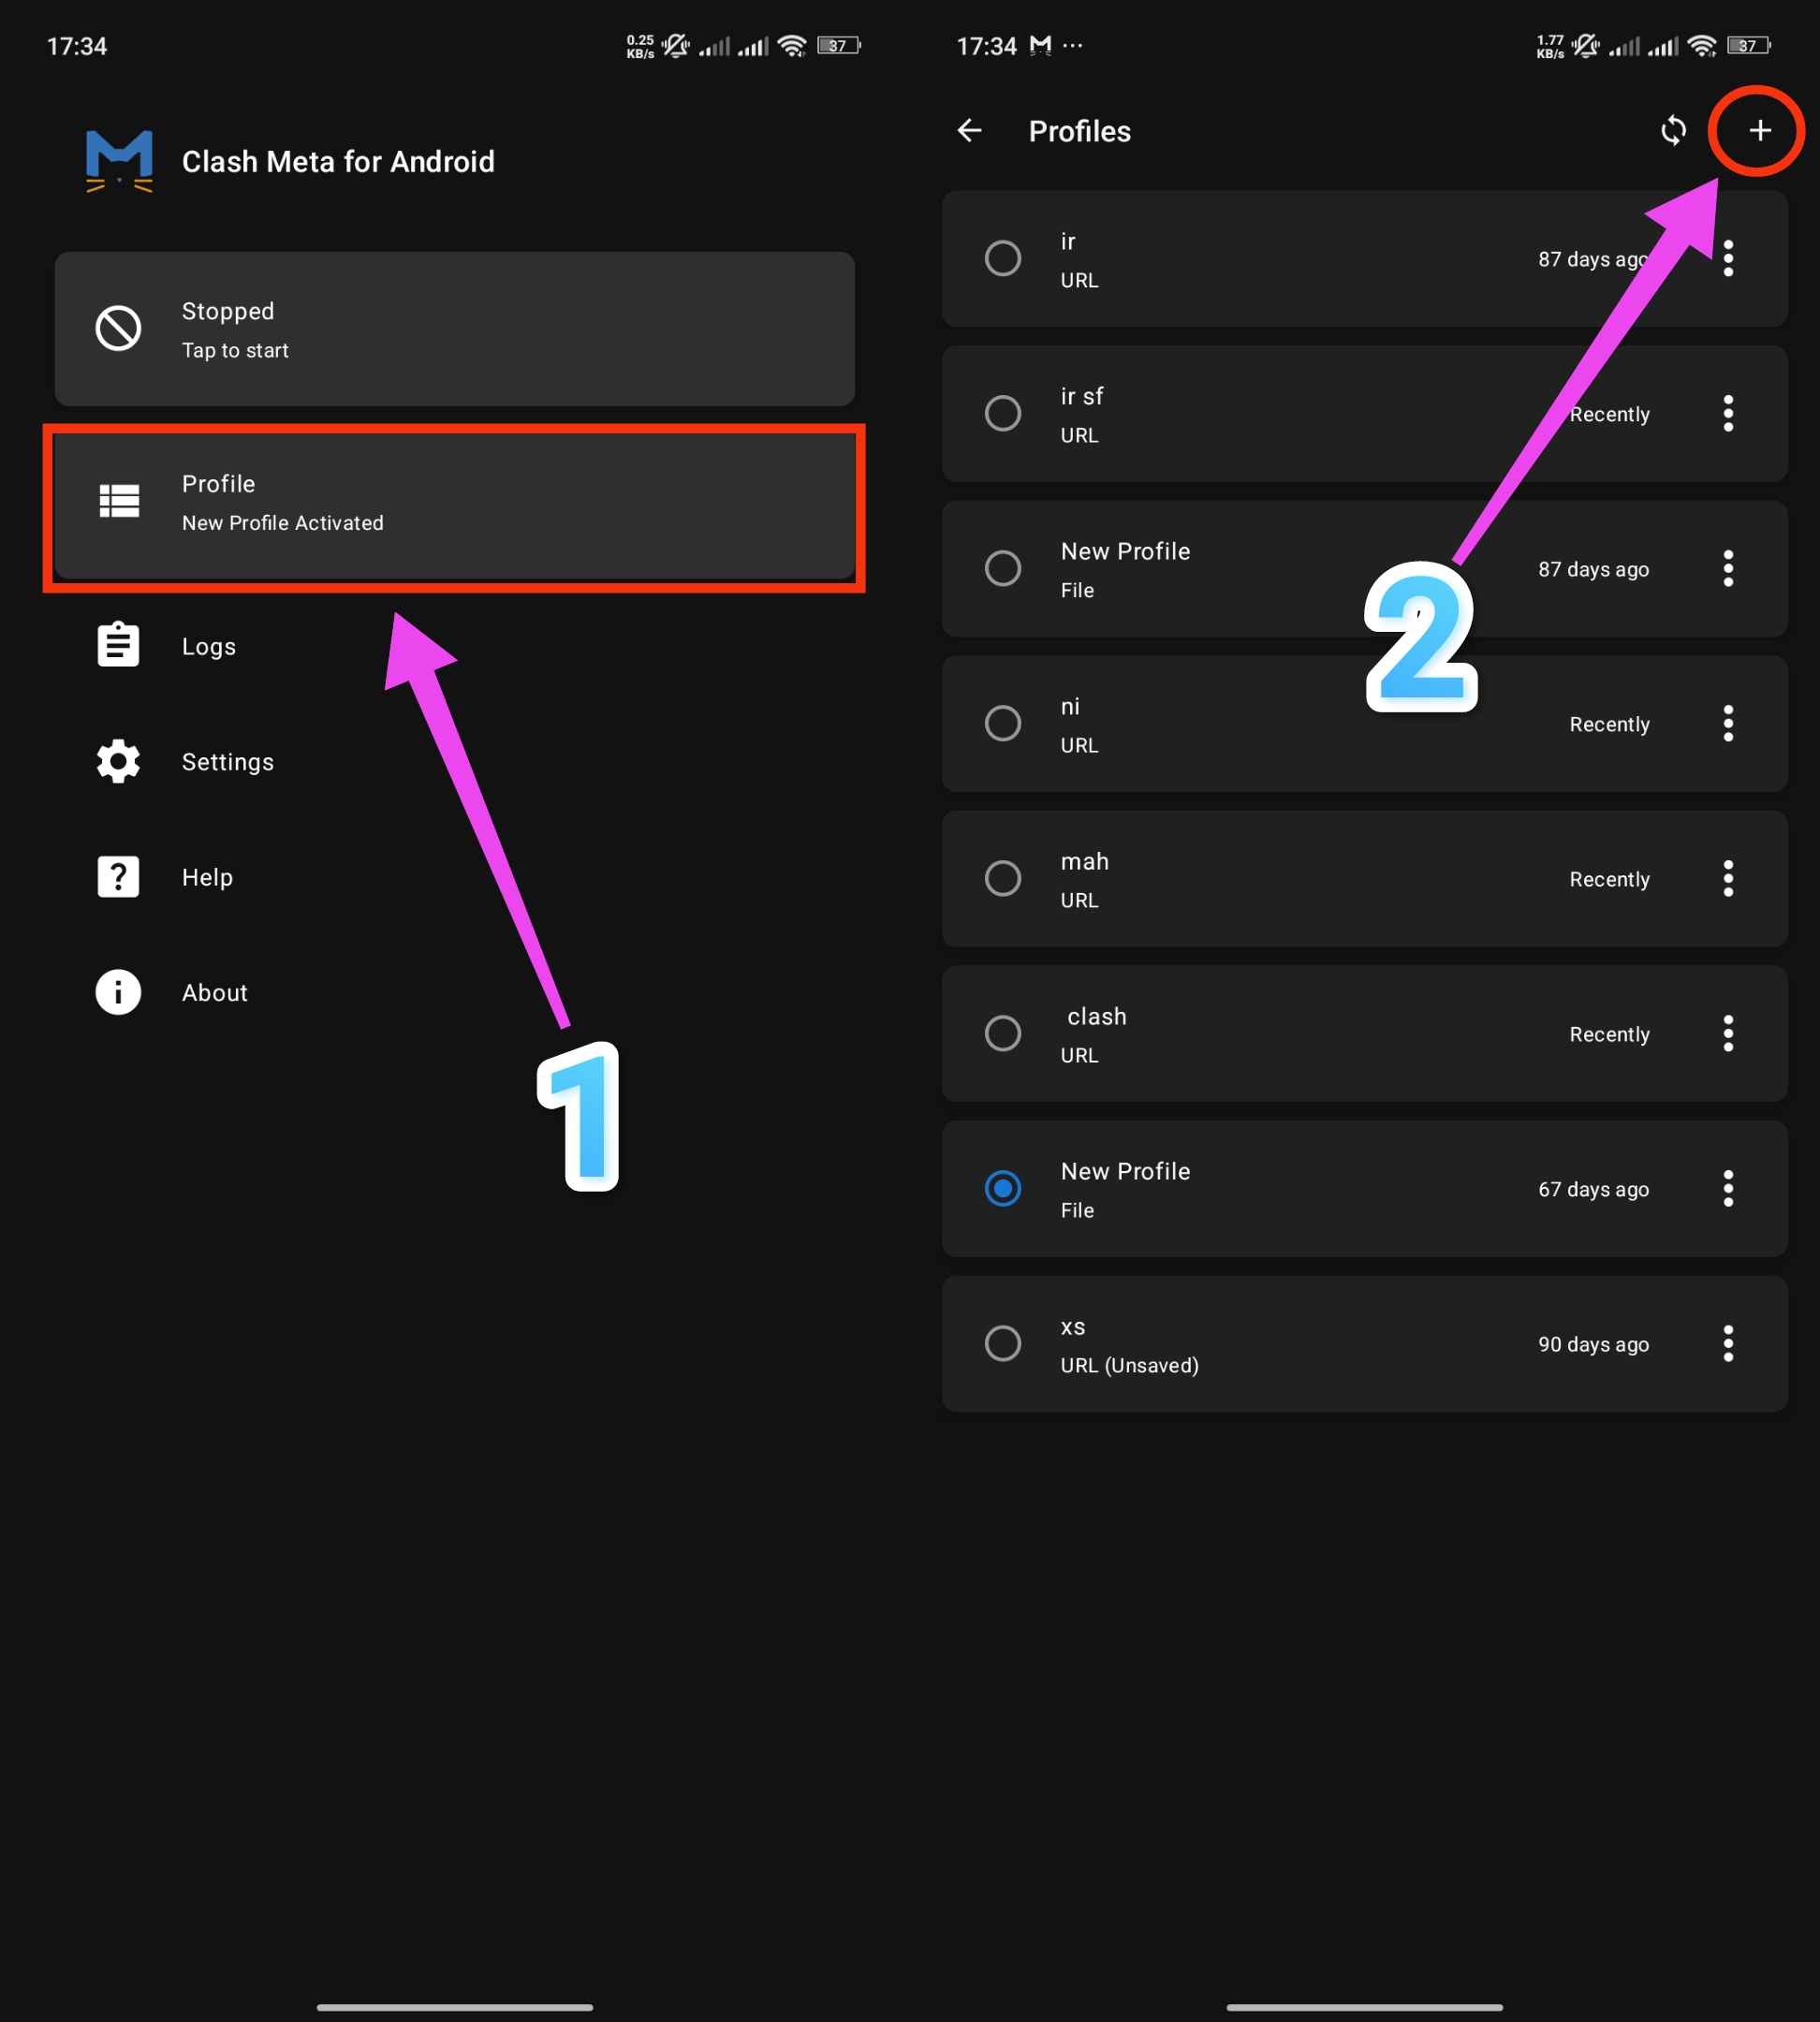Click the About info icon
Viewport: 1820px width, 2022px height.
coord(118,992)
